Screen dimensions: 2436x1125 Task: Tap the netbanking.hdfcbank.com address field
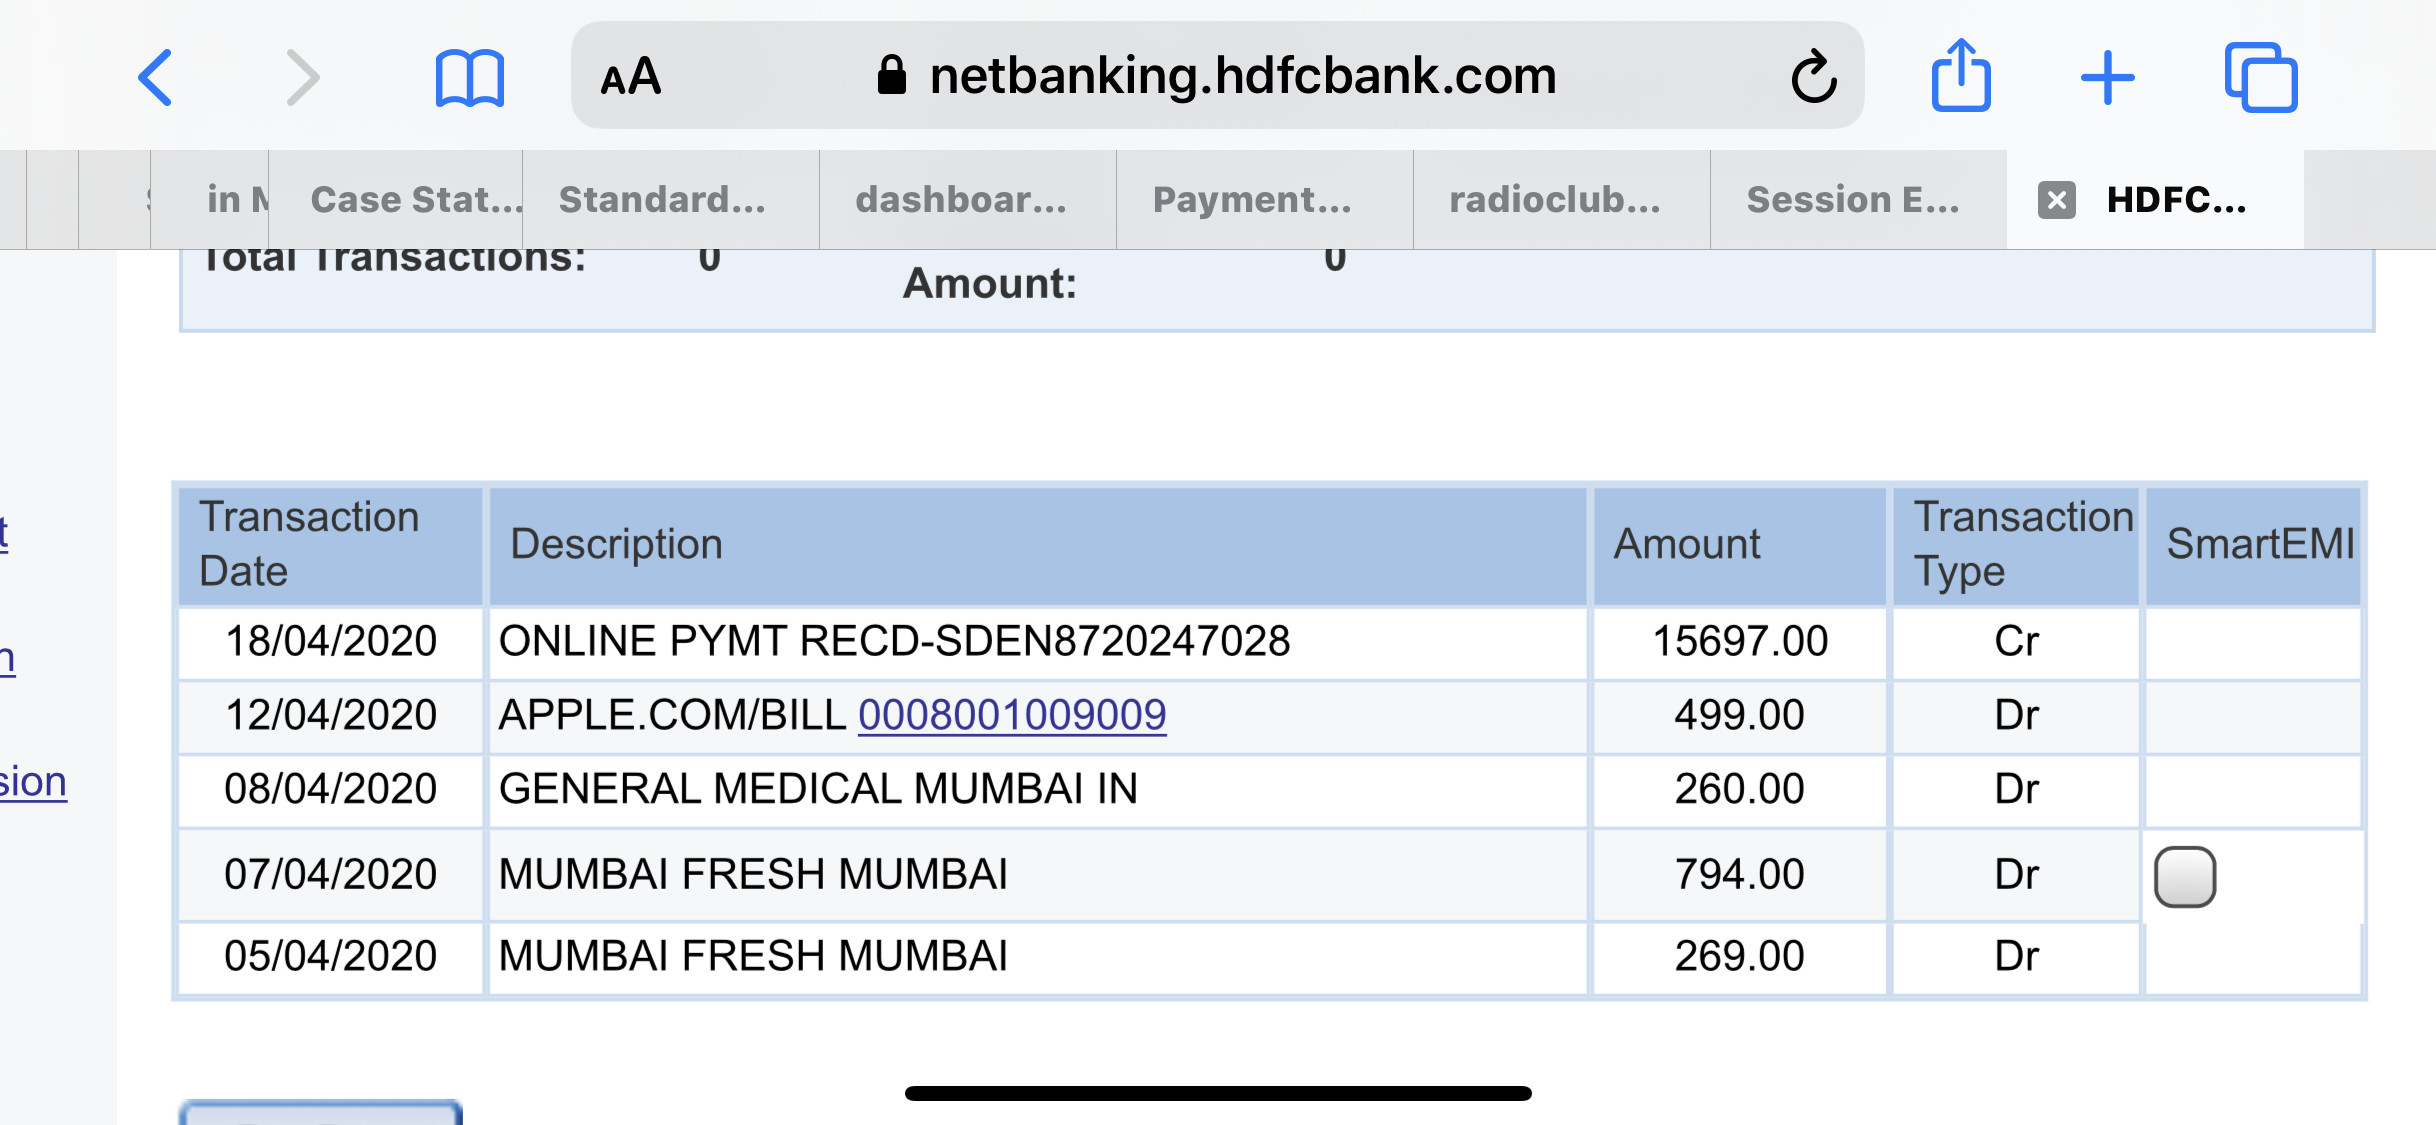(x=1242, y=76)
